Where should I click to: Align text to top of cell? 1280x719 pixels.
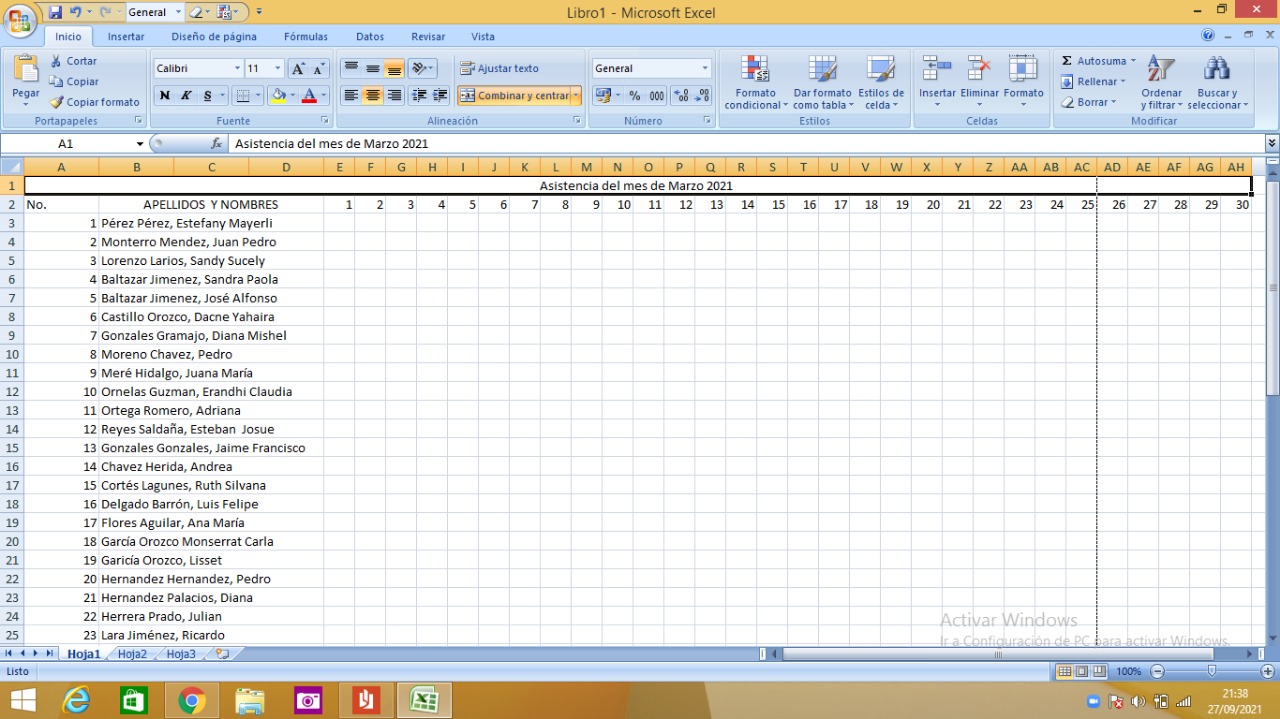[351, 69]
